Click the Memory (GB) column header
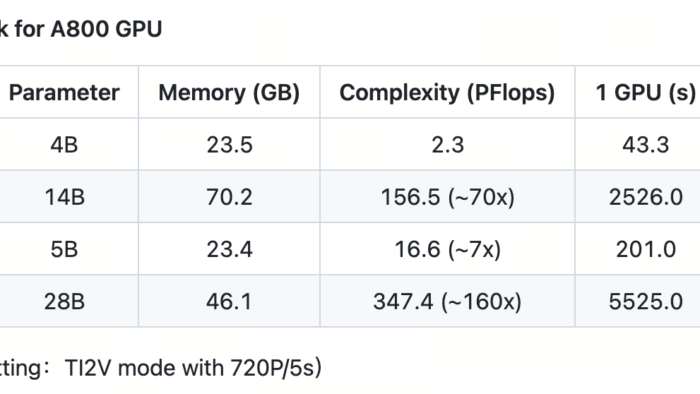Image resolution: width=700 pixels, height=394 pixels. [x=229, y=93]
